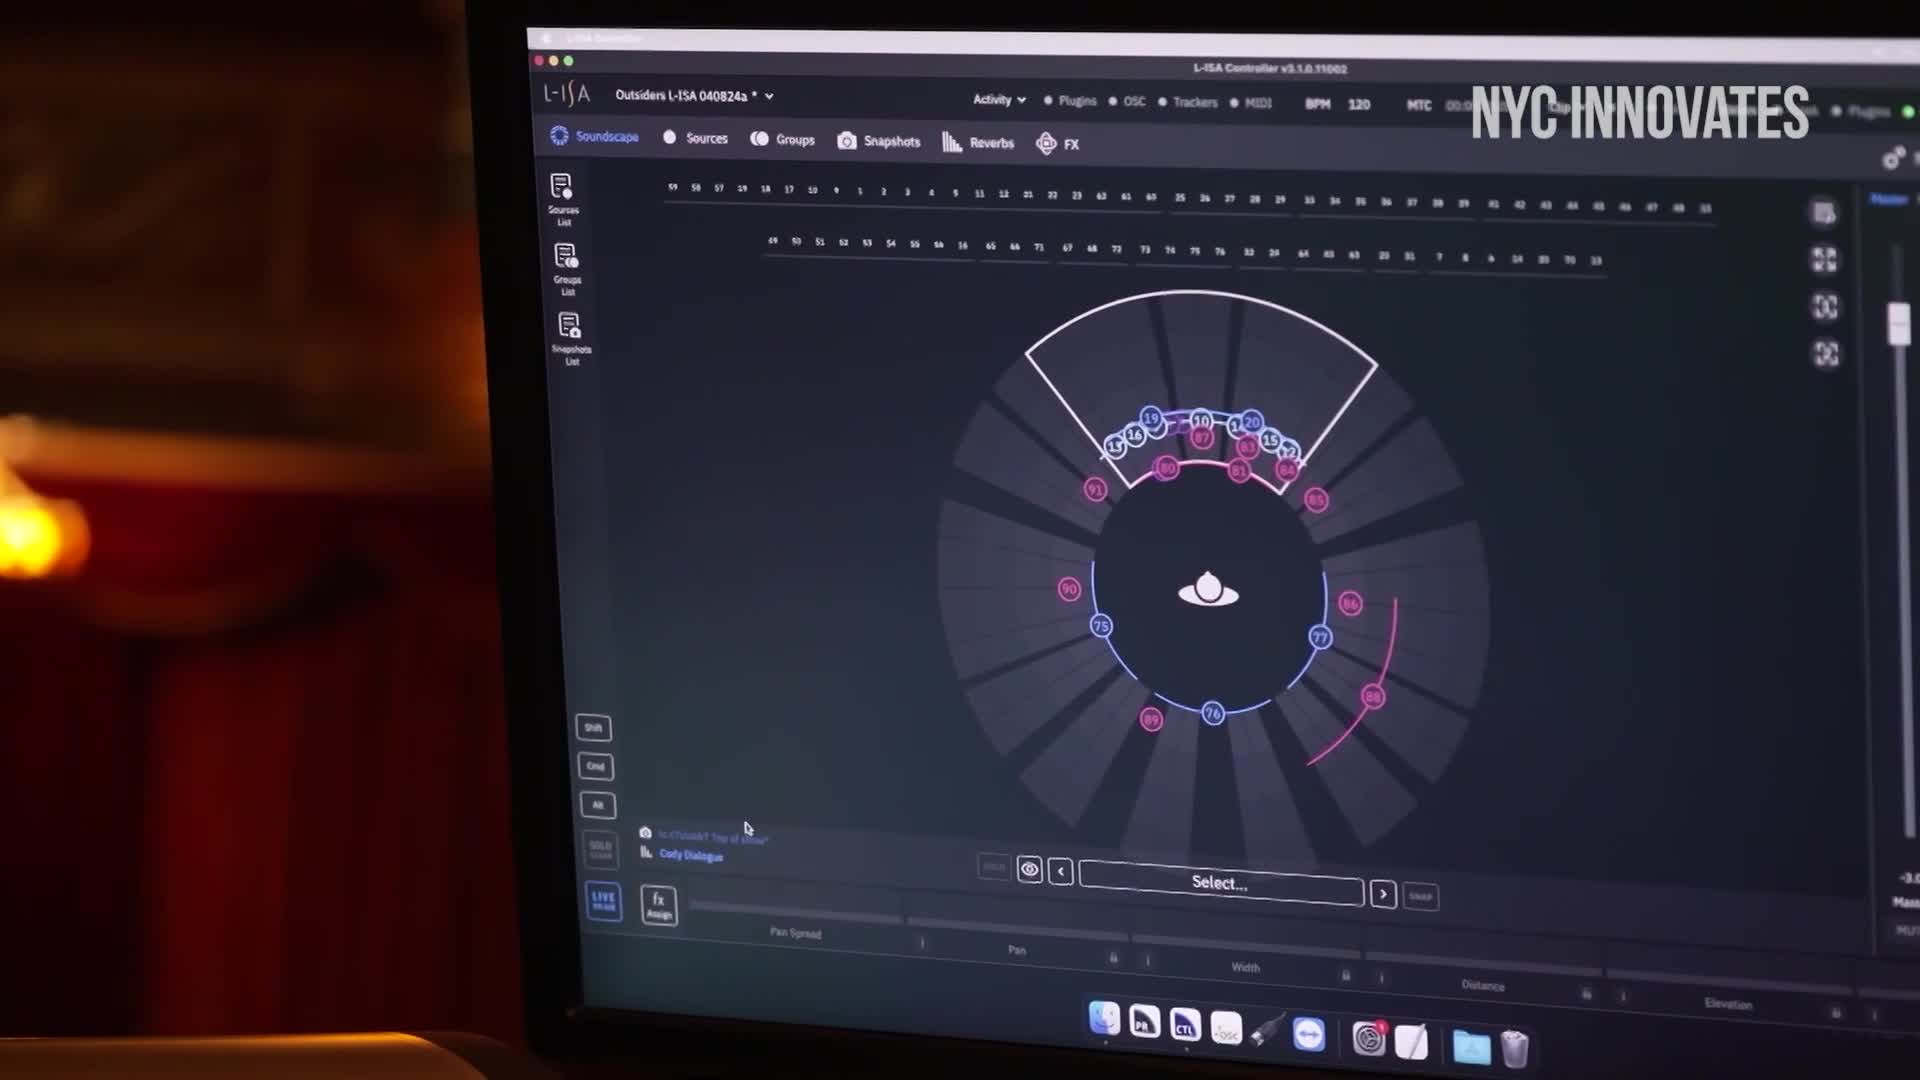Open the PR processor app in Dock
The image size is (1920, 1080).
[x=1144, y=1021]
